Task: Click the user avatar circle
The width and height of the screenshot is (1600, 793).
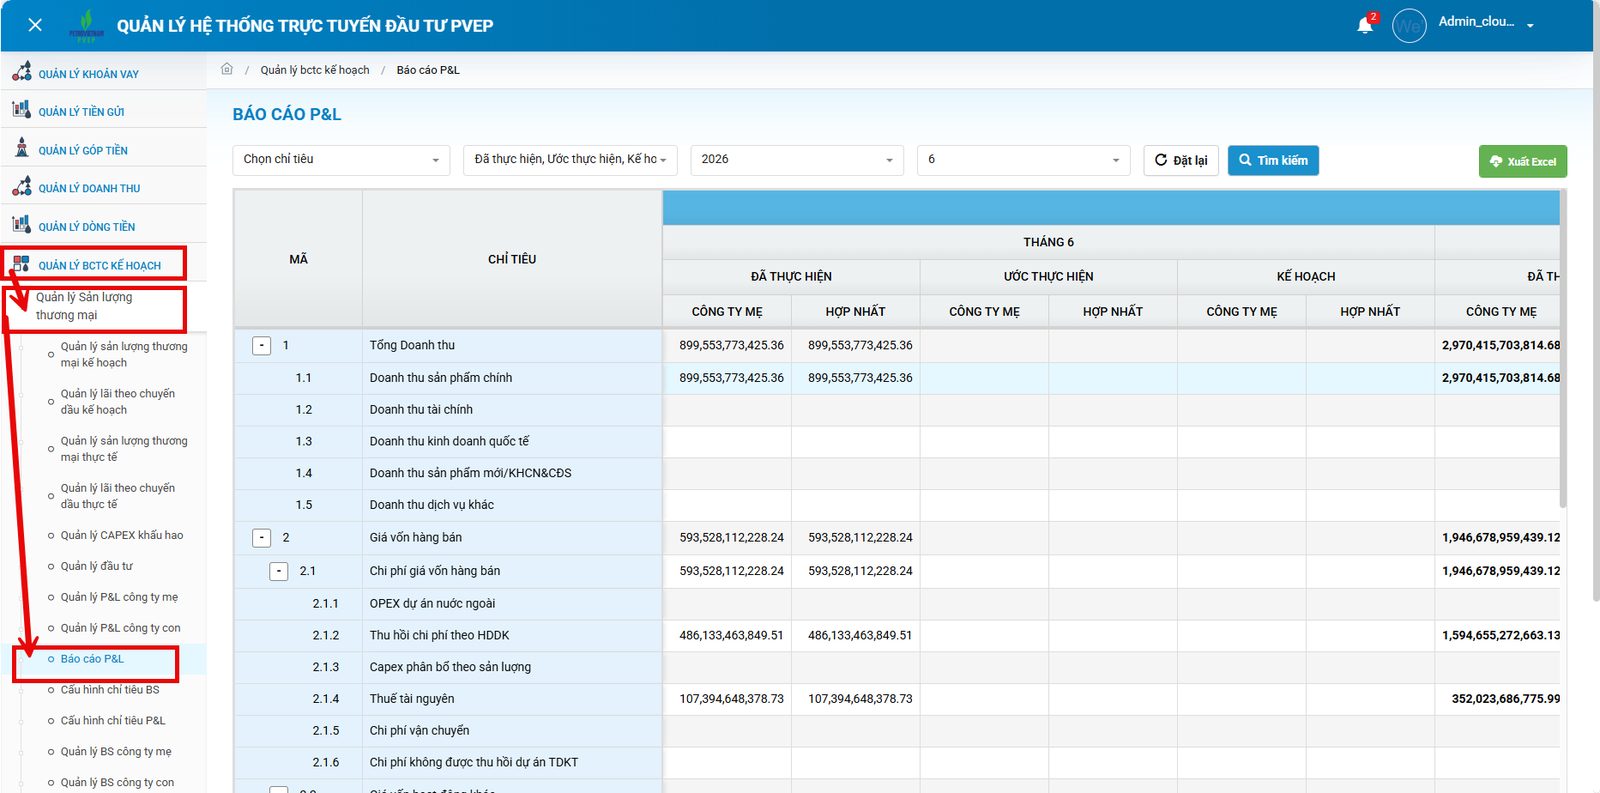Action: (x=1409, y=26)
